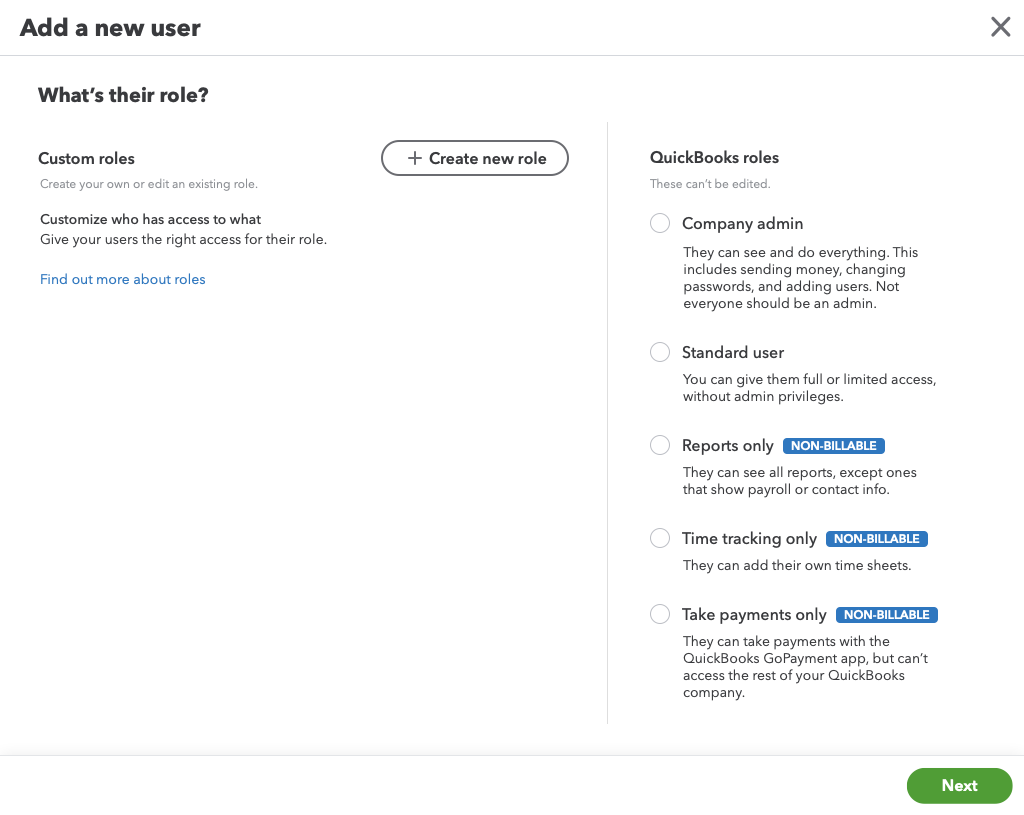The width and height of the screenshot is (1024, 815).
Task: Click 'They can add their own time sheets.' text
Action: (x=797, y=566)
